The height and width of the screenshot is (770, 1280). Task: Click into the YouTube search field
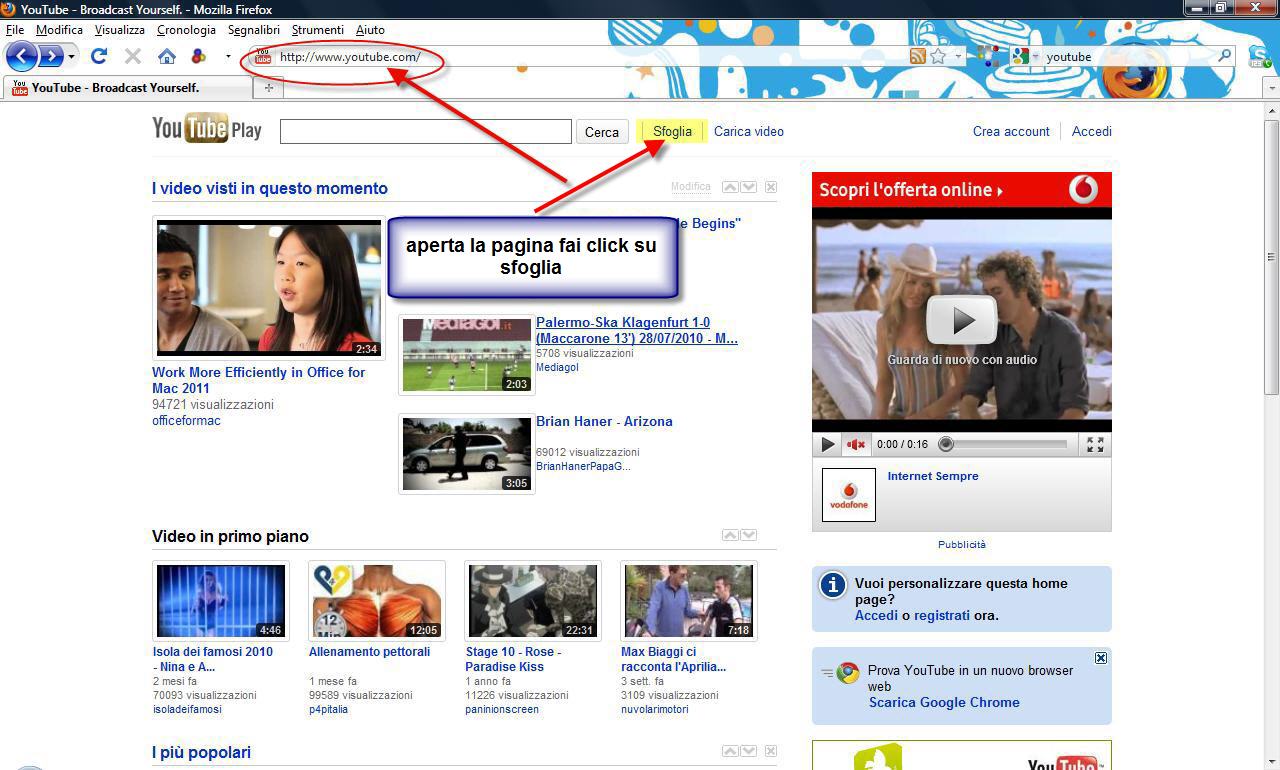[x=425, y=131]
